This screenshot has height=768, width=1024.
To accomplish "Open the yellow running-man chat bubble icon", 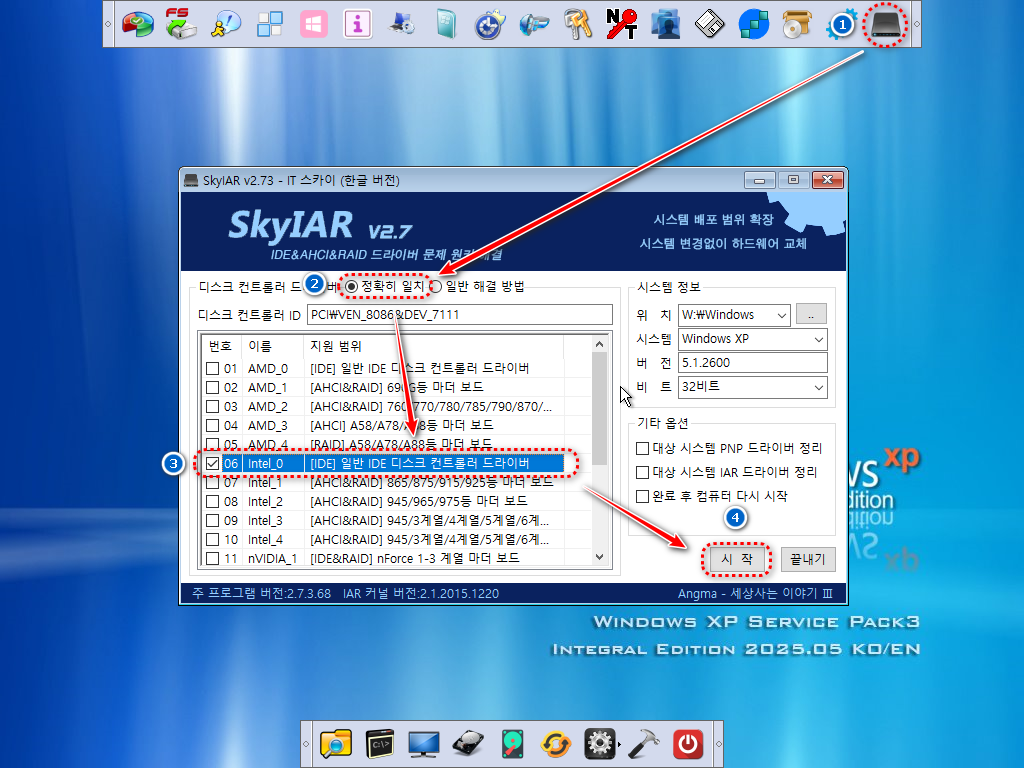I will [225, 25].
